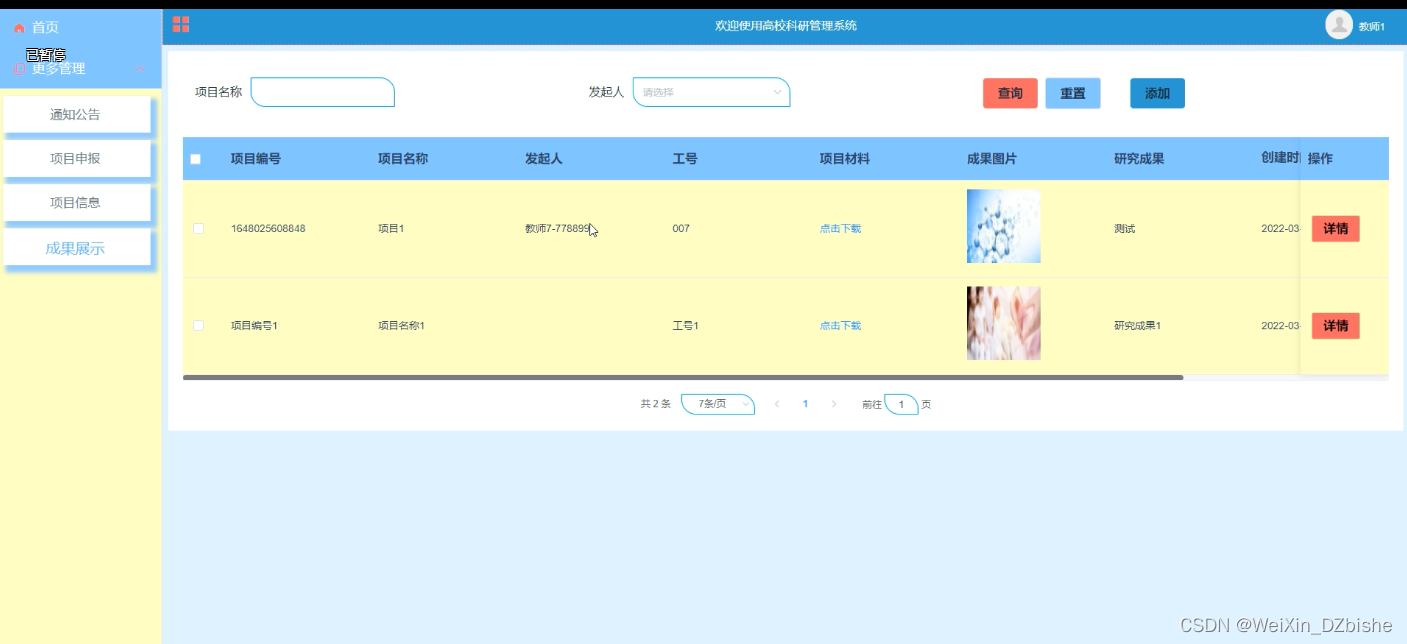
Task: Click the 测试 cell
Action: (1124, 228)
